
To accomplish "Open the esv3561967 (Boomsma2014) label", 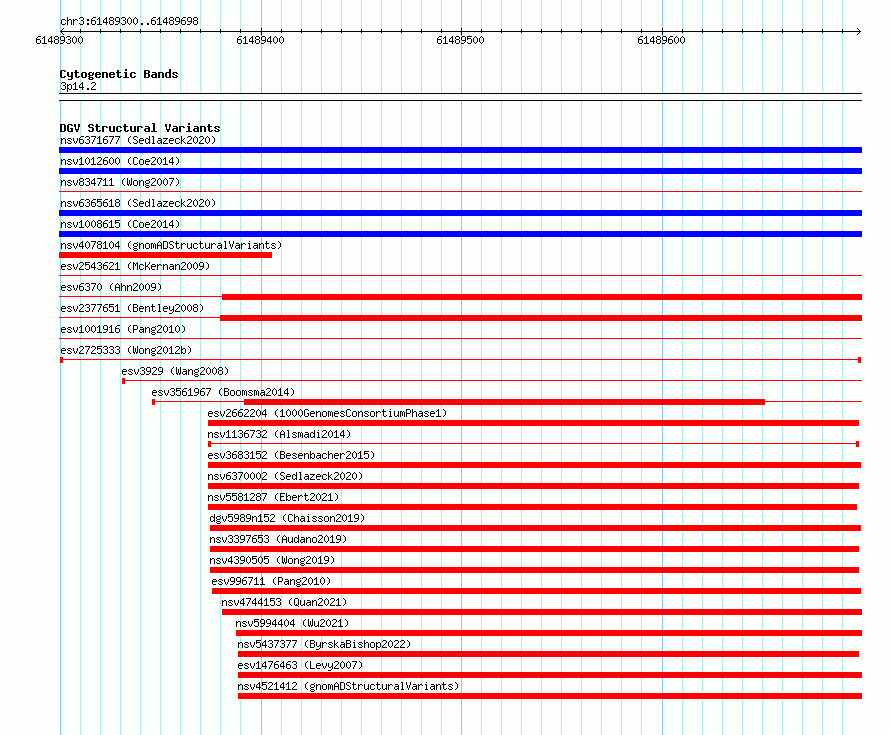I will point(223,392).
